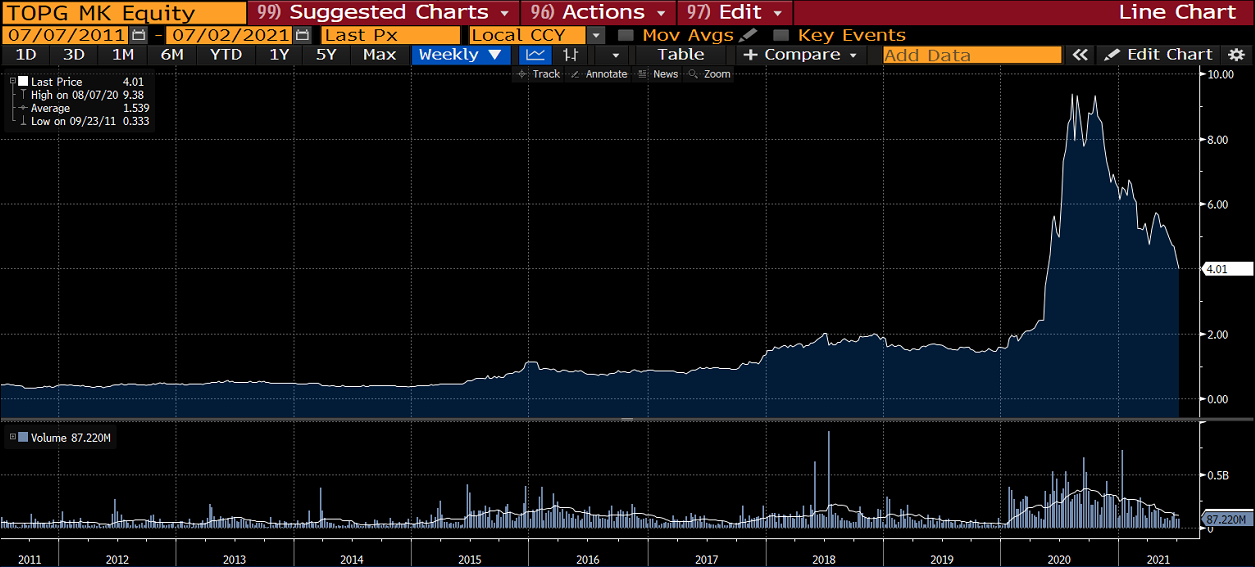Click the Add Data input field
This screenshot has height=567, width=1255.
[x=971, y=55]
